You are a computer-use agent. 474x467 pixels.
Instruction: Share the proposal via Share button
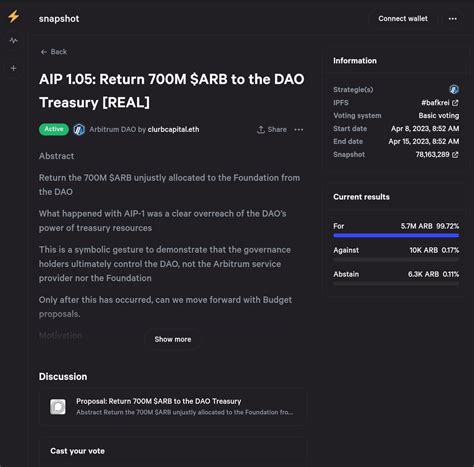tap(272, 129)
